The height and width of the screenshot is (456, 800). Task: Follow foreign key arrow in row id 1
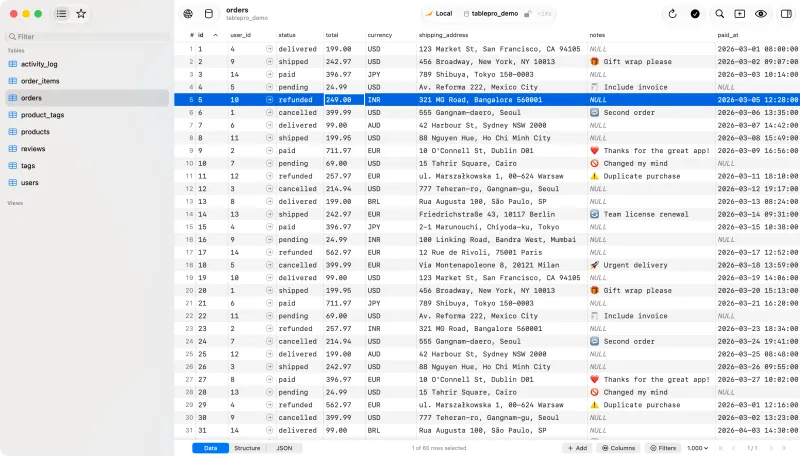point(269,49)
